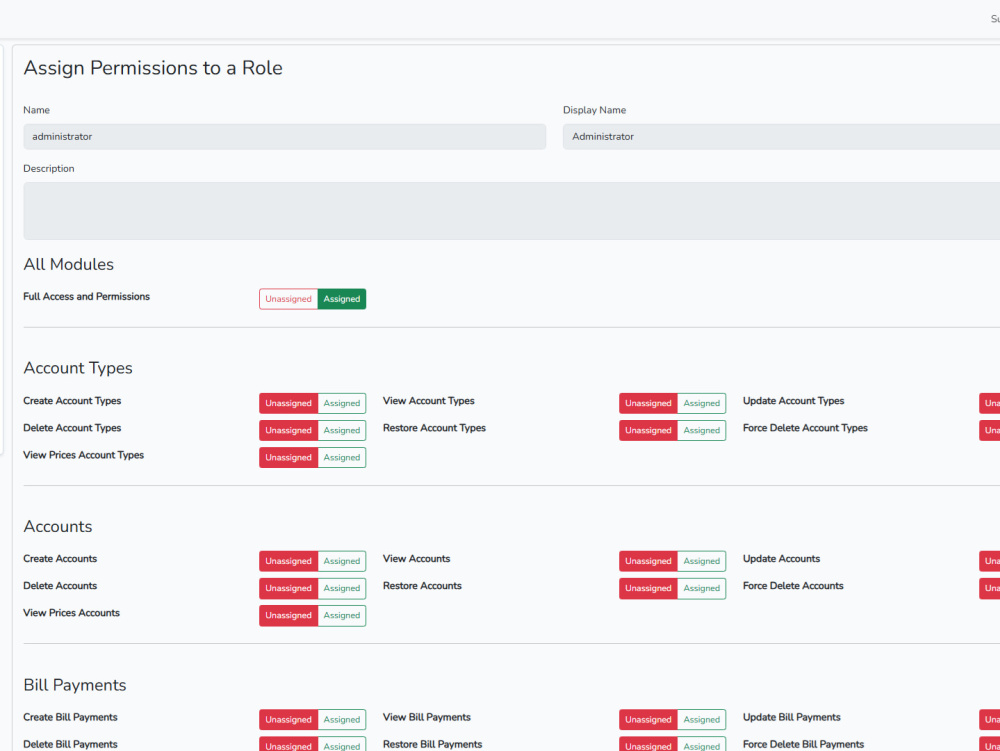Assign Create Bill Payments permission
The width and height of the screenshot is (1000, 751).
(x=342, y=720)
